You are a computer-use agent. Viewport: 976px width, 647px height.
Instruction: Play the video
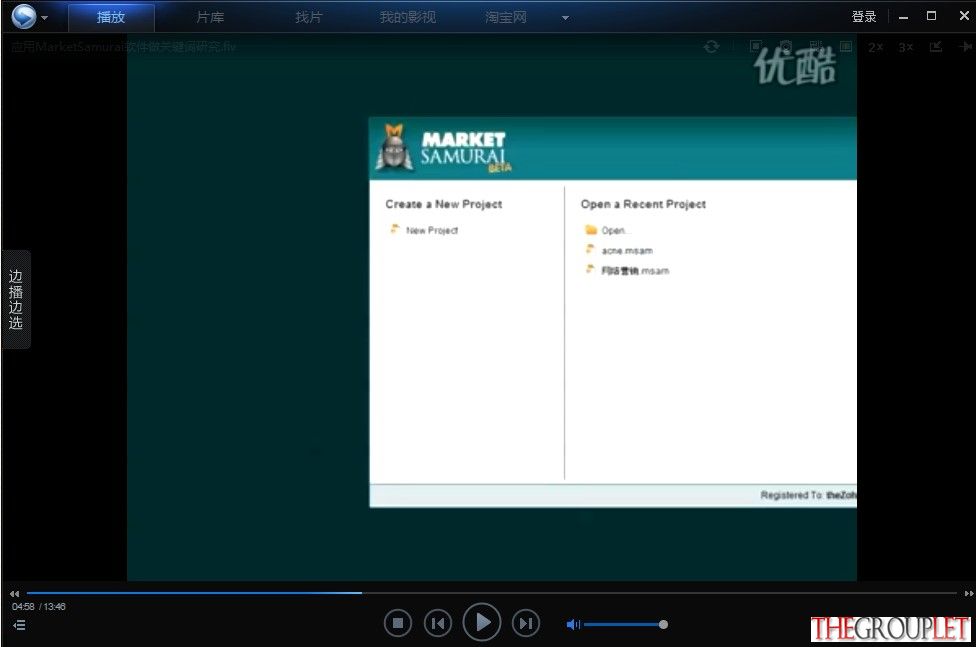(482, 622)
